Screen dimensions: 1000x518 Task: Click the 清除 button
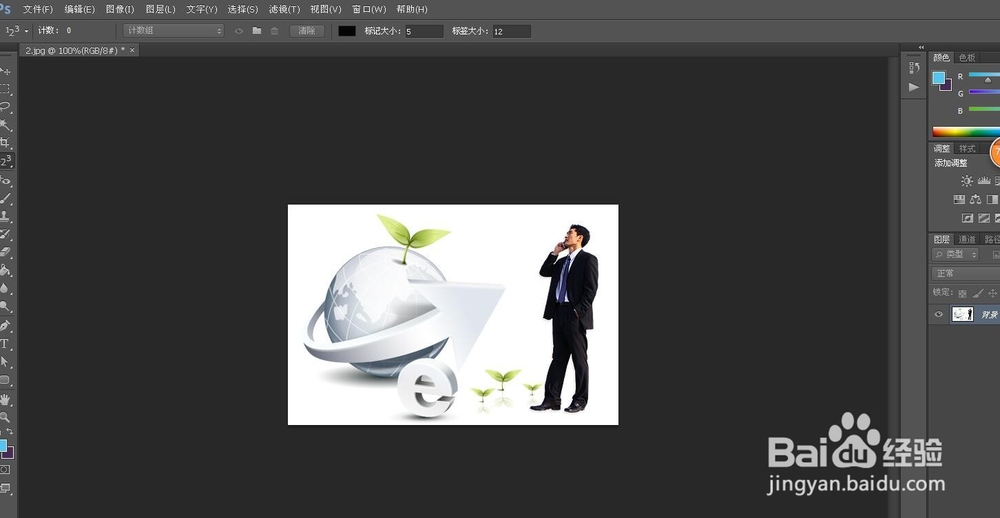click(307, 31)
